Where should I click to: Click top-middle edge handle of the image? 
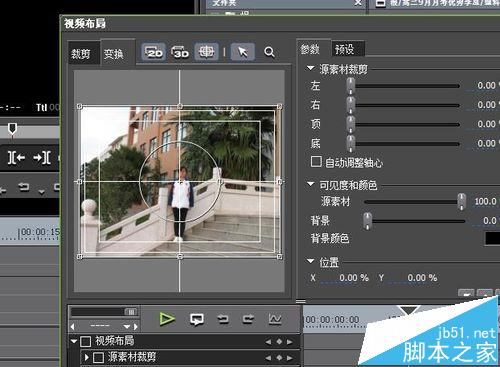click(x=180, y=106)
